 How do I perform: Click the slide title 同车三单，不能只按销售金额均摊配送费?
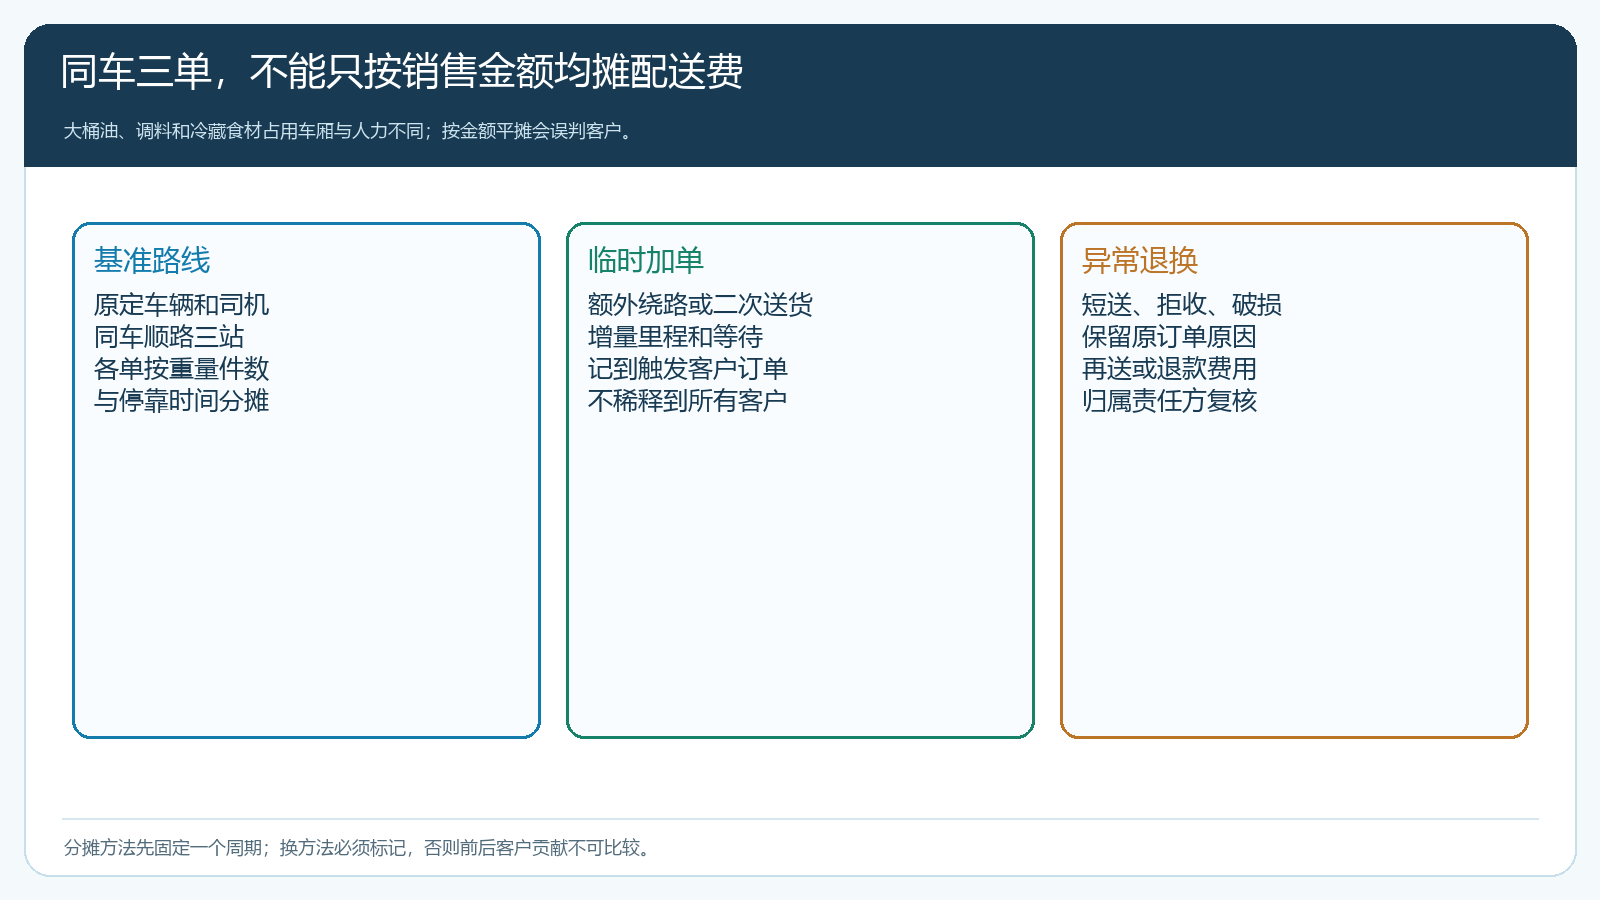click(402, 72)
